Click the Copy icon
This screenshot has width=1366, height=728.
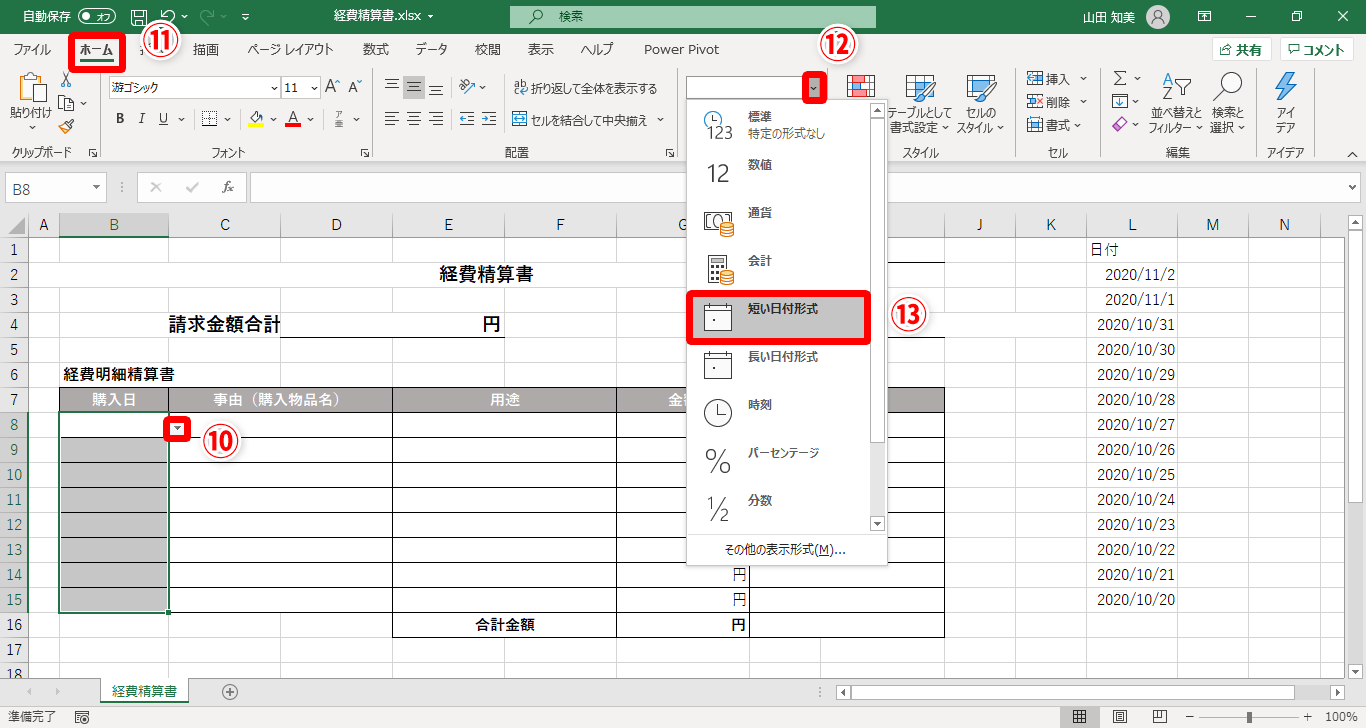pos(67,103)
